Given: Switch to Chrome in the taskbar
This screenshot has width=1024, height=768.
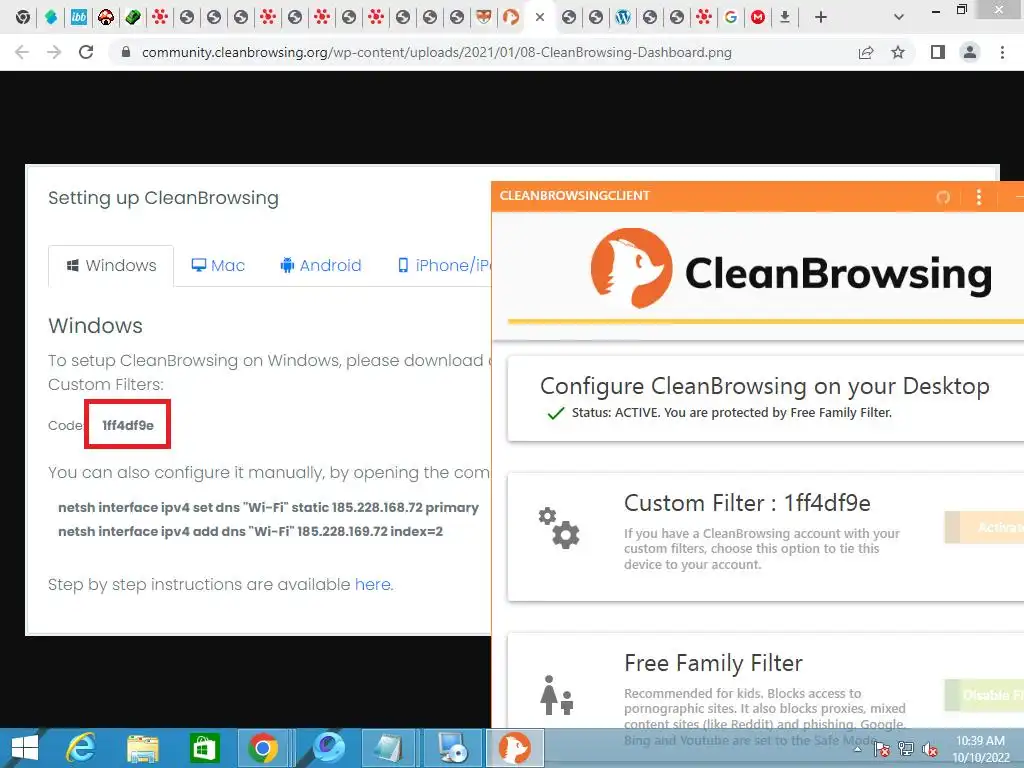Looking at the screenshot, I should pyautogui.click(x=263, y=748).
